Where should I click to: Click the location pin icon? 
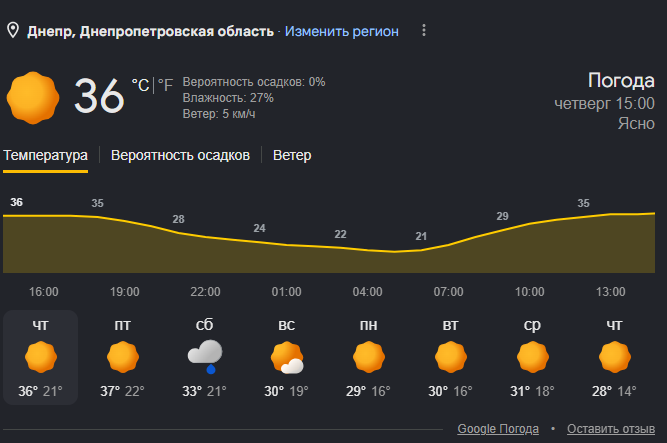(x=13, y=31)
